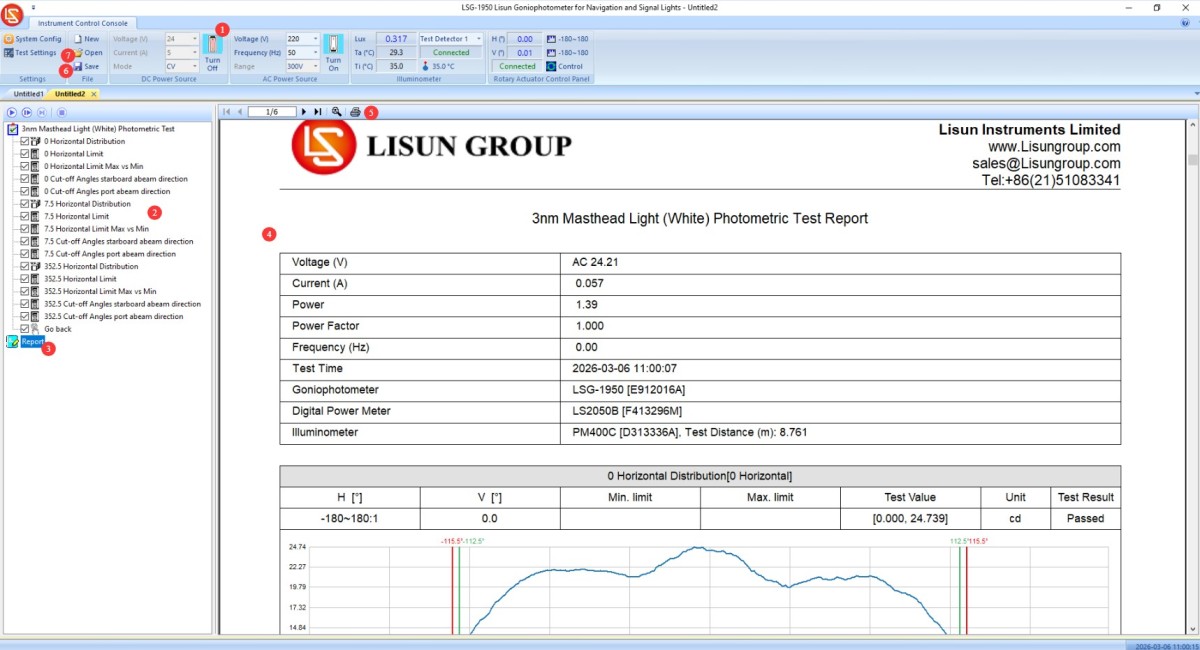This screenshot has height=650, width=1200.
Task: Click the H angle value field
Action: tap(525, 39)
